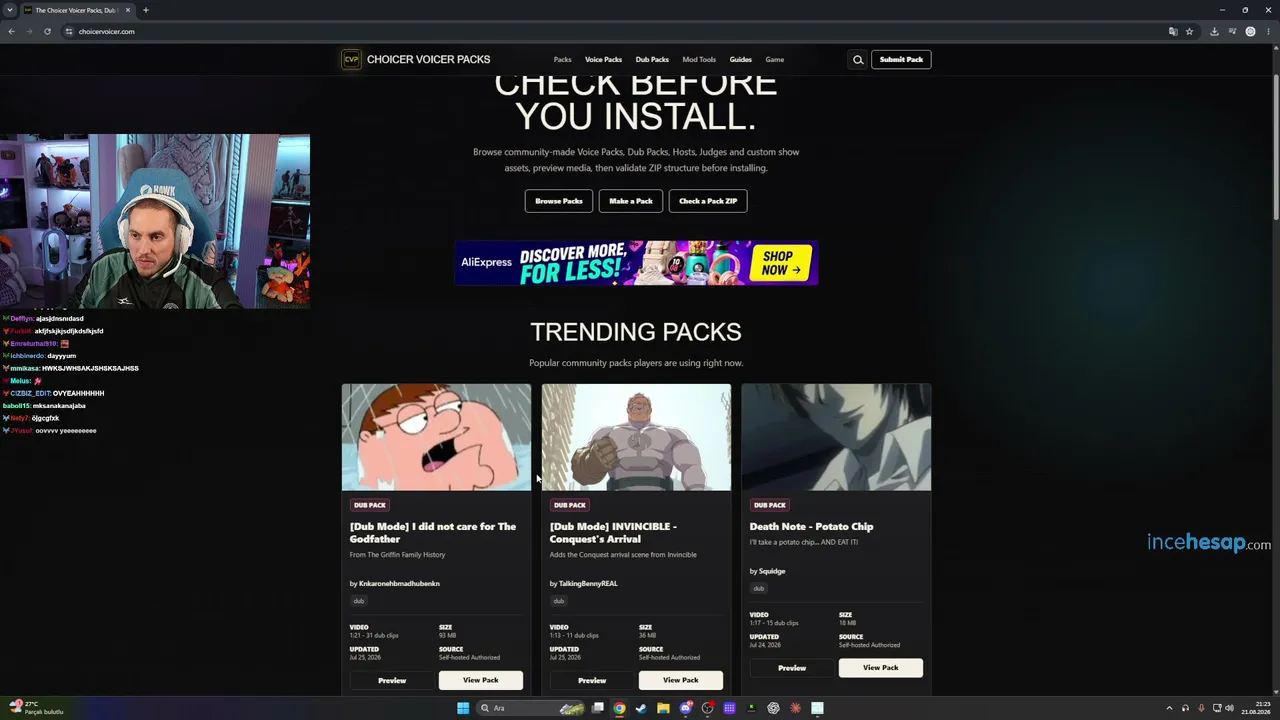
Task: Open the Godfather dub pack title
Action: (433, 533)
